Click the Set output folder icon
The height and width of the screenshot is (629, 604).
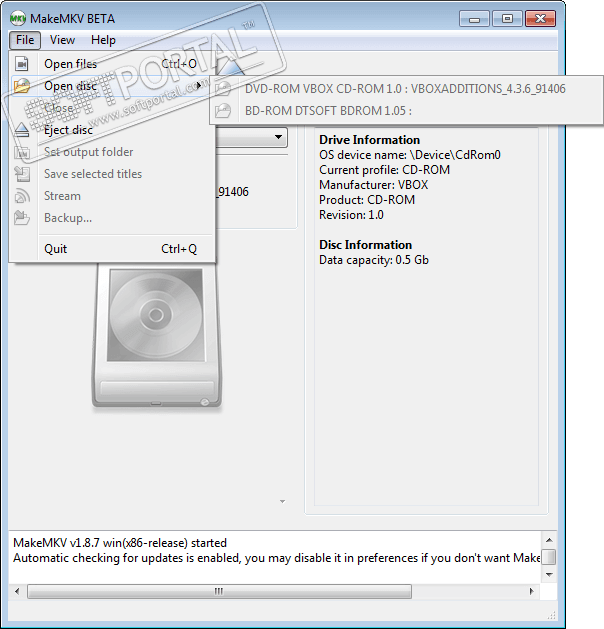click(x=22, y=152)
